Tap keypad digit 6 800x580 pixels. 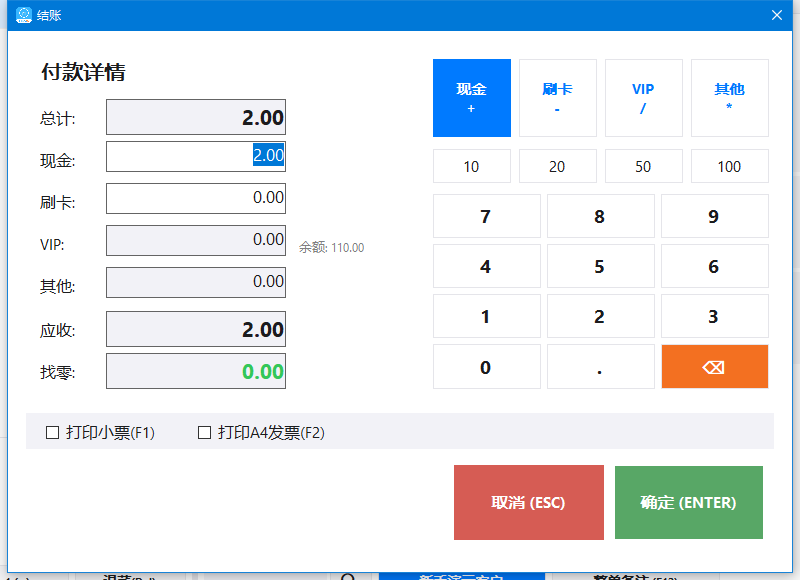(x=714, y=266)
